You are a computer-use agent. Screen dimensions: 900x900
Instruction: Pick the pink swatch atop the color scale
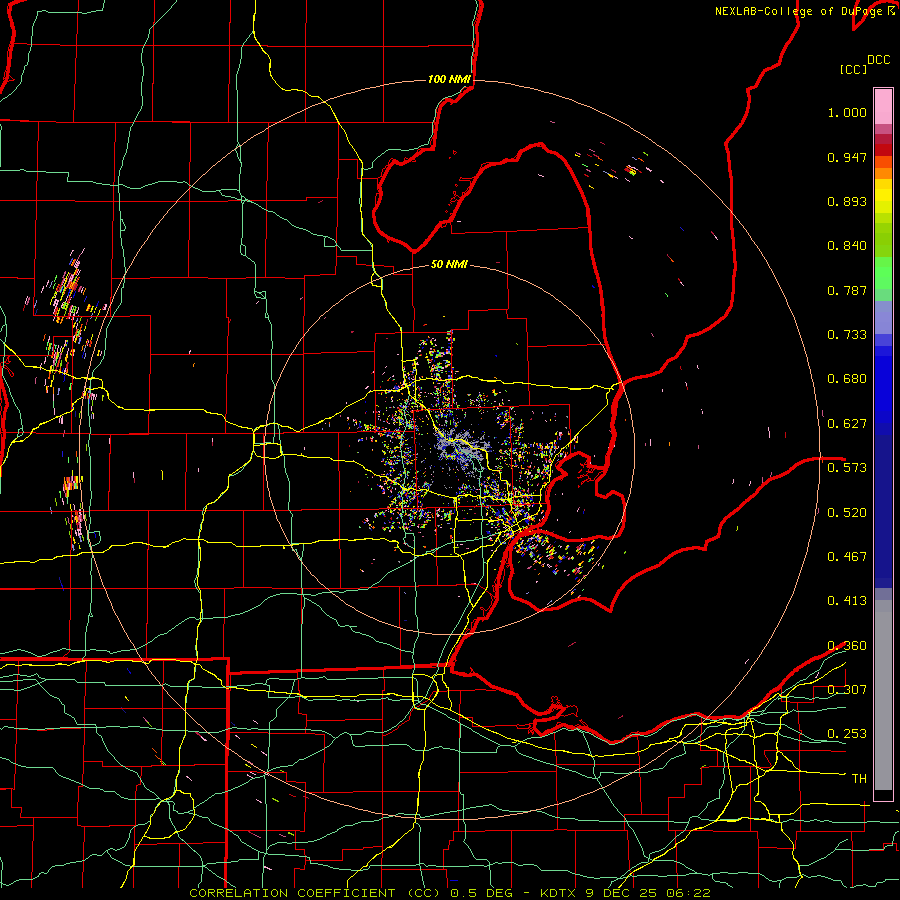point(883,107)
